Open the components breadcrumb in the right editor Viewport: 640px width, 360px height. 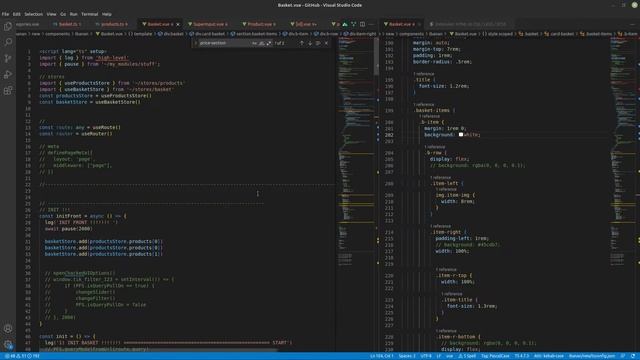[x=411, y=34]
